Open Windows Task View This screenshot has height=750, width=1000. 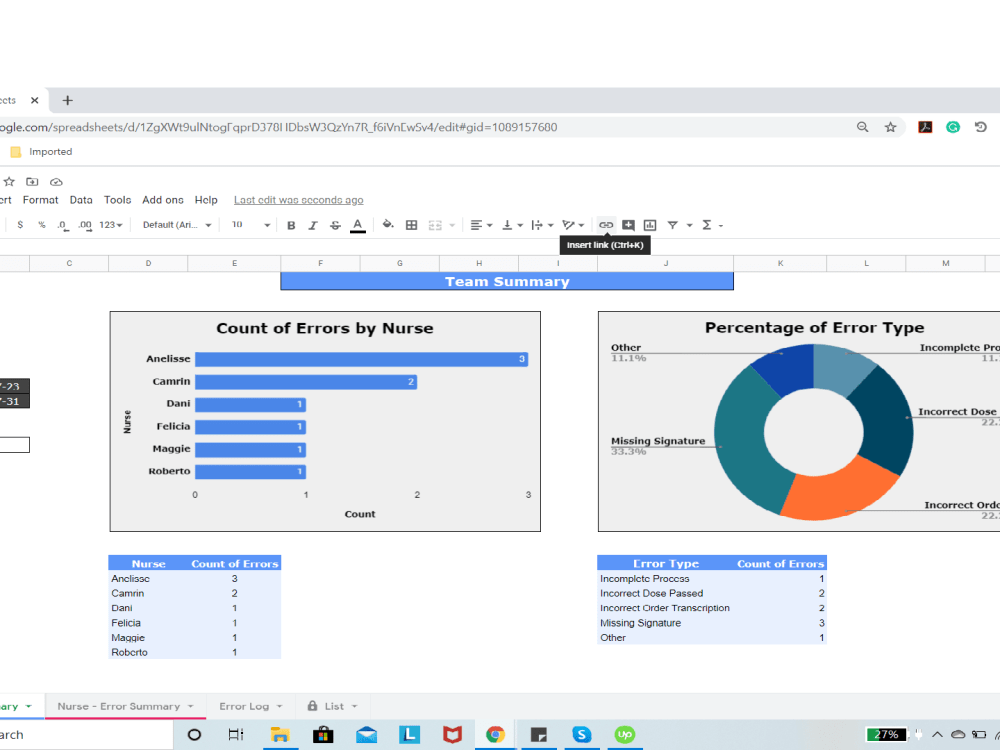click(236, 735)
